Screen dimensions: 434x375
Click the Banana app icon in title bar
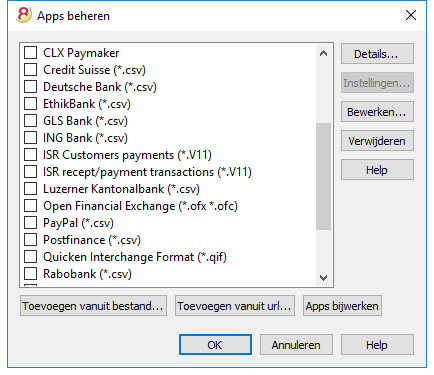(24, 15)
